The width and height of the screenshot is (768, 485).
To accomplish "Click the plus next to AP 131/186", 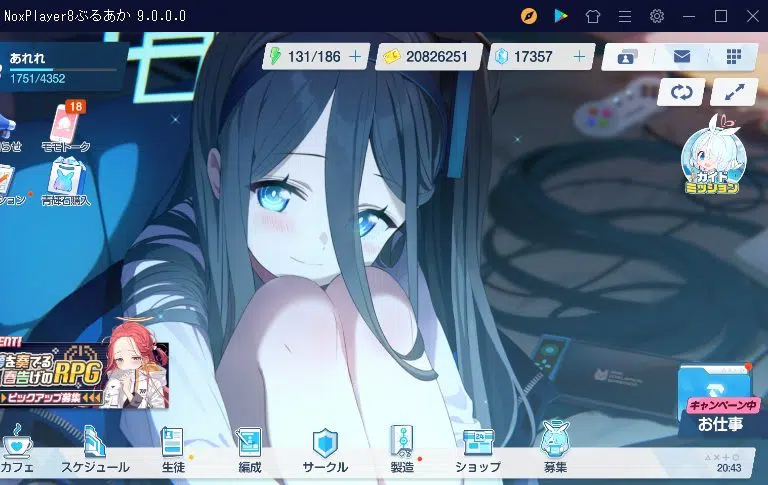I will pos(355,57).
